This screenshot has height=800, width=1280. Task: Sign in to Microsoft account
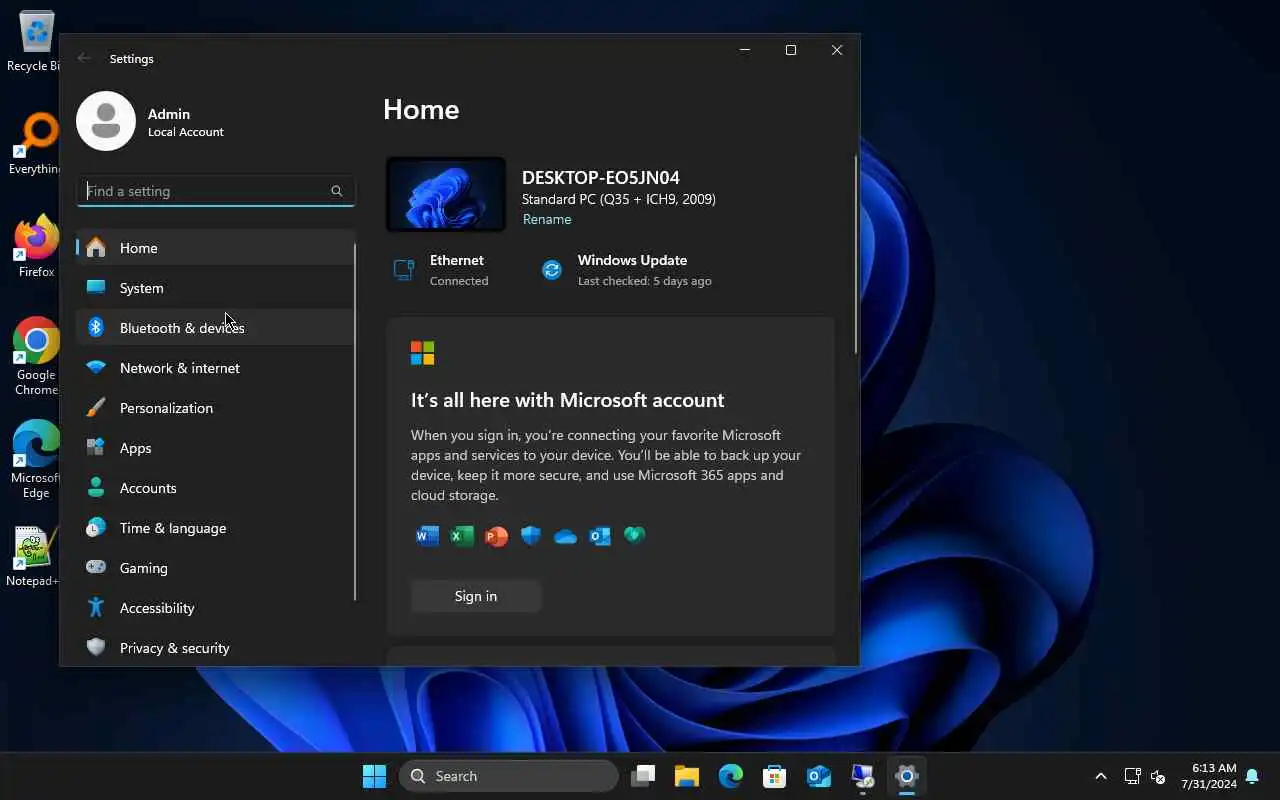[476, 596]
